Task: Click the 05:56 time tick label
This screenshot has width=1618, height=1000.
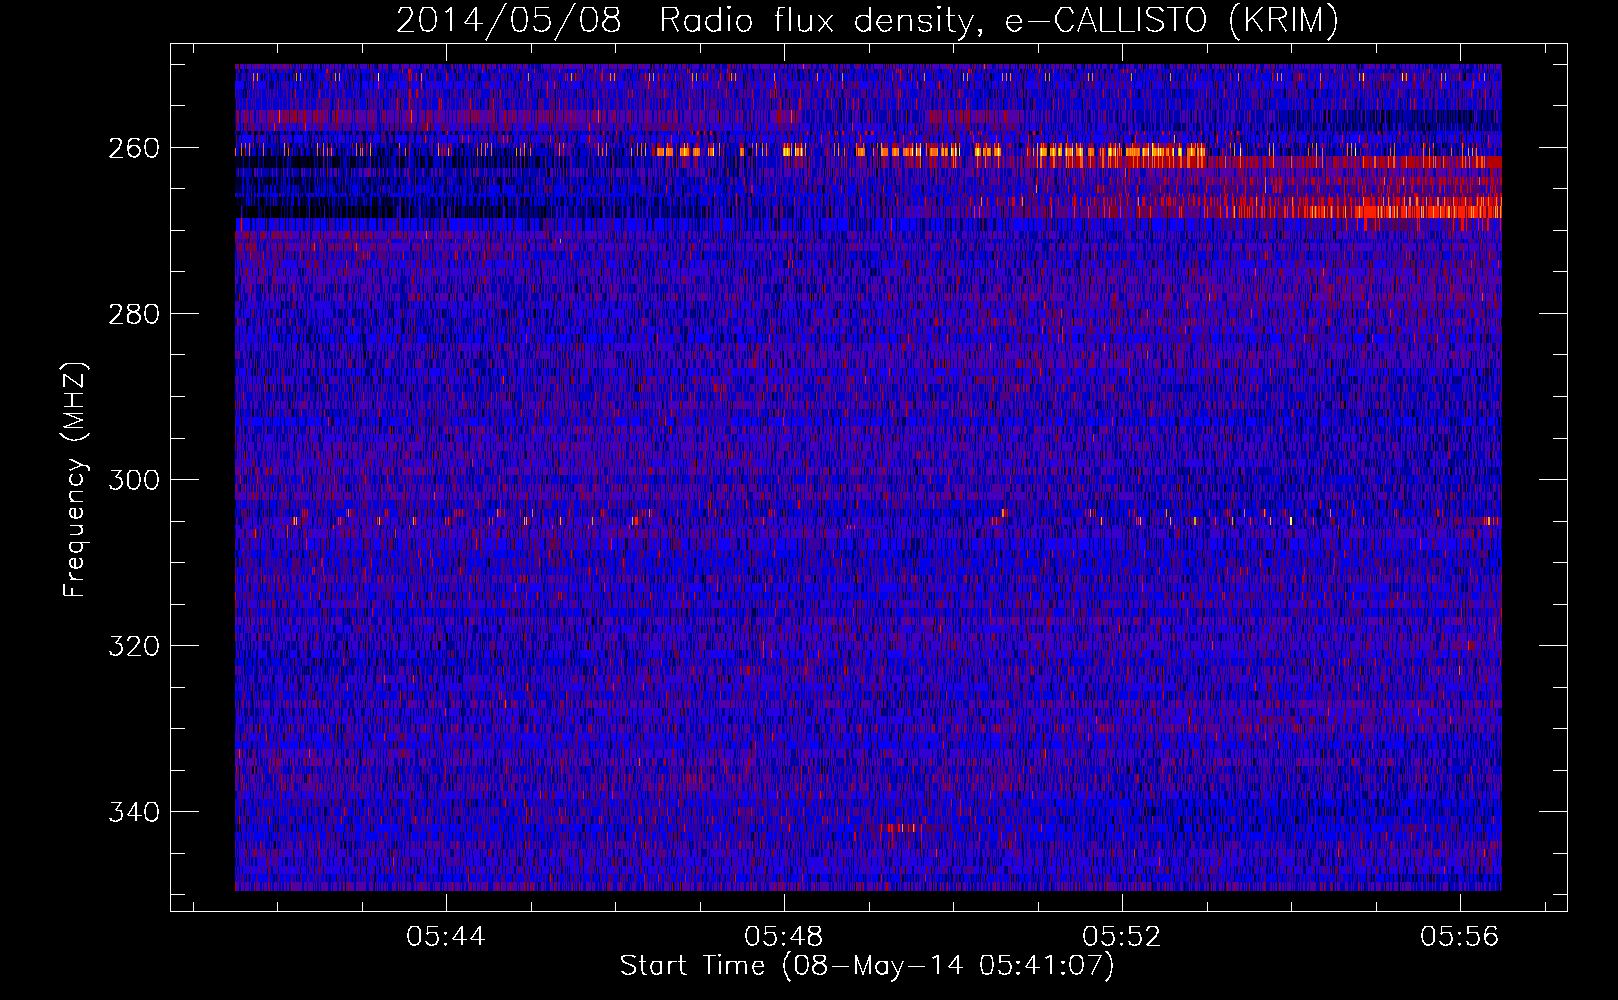Action: coord(1460,937)
